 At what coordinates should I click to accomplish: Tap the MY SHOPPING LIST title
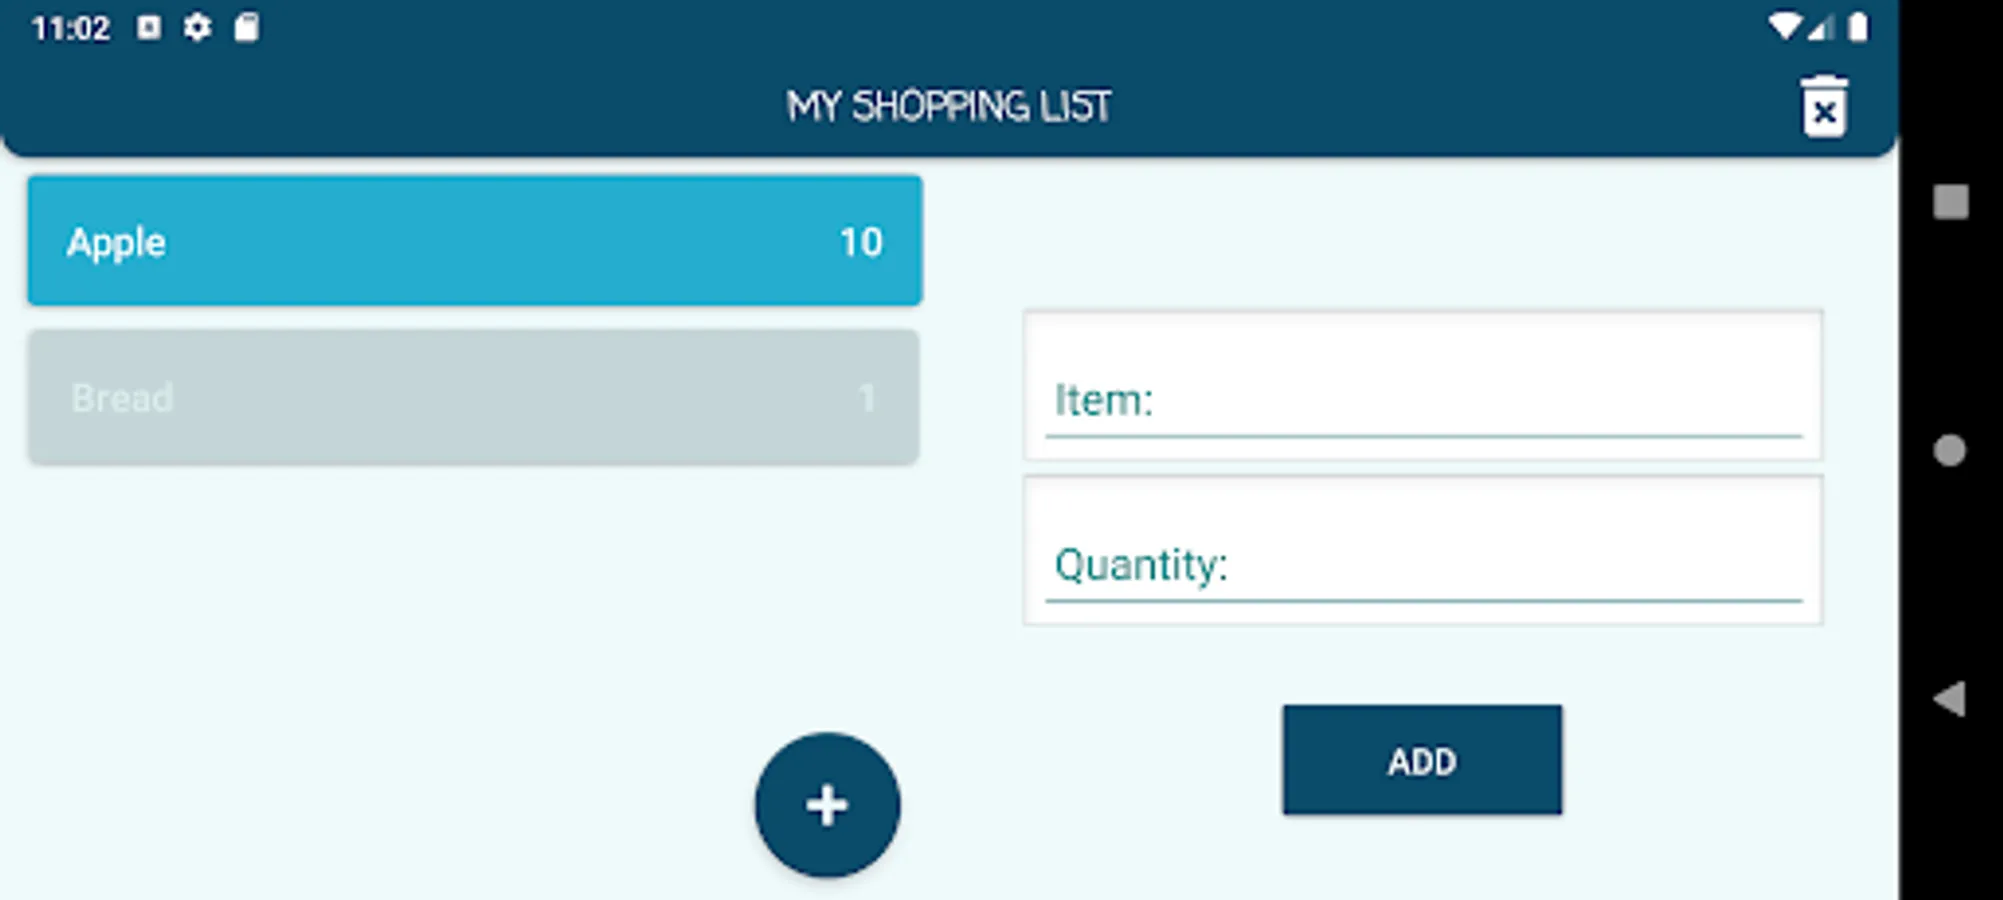948,106
